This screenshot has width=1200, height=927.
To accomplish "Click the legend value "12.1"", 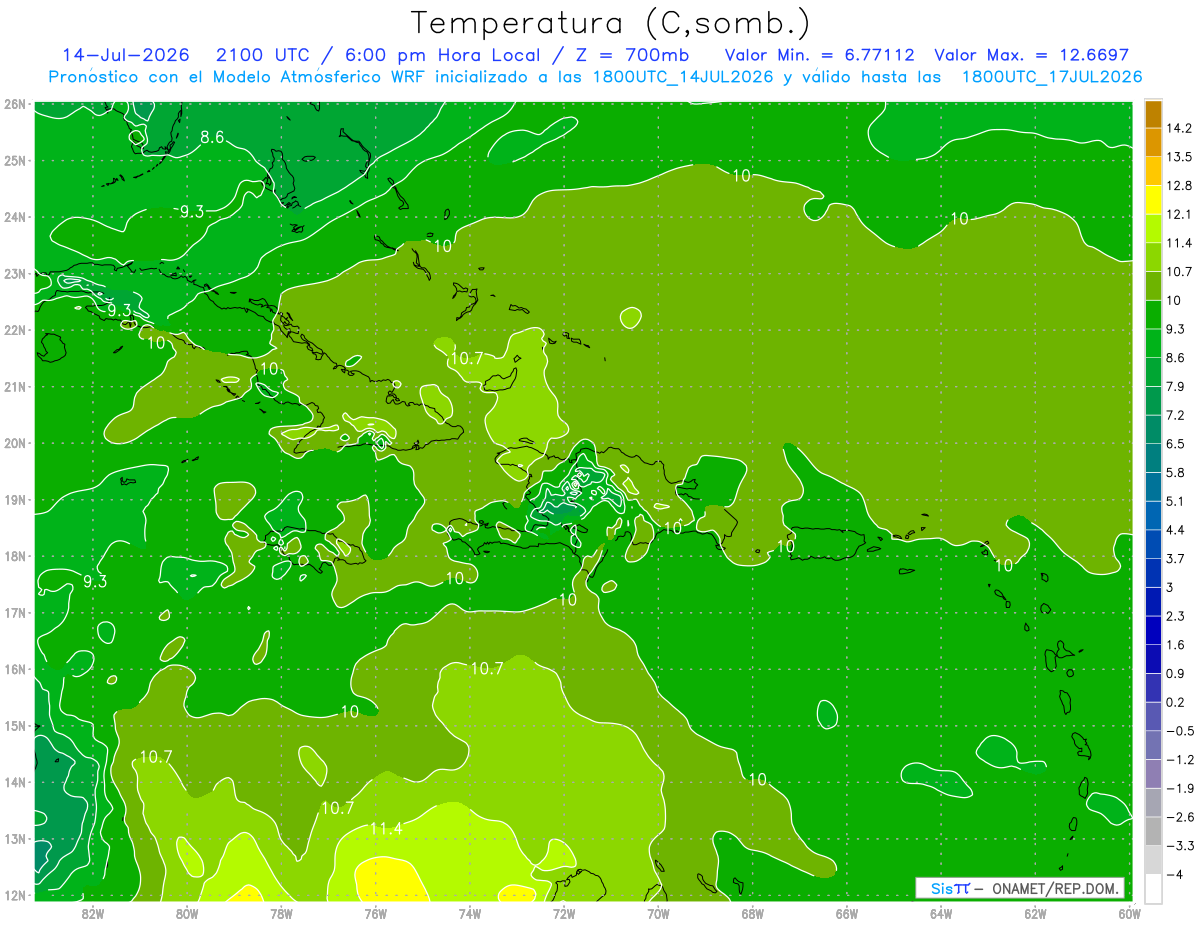I will click(1180, 214).
